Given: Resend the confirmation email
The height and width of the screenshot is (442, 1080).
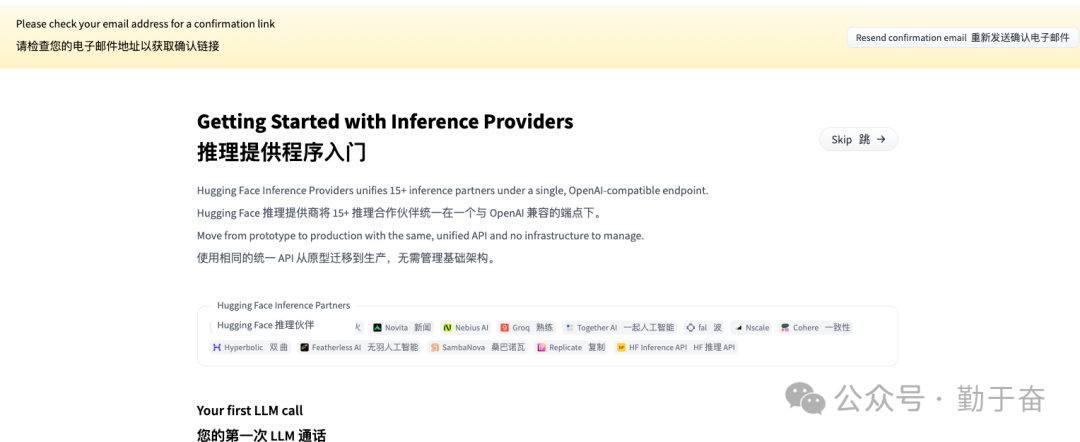Looking at the screenshot, I should 962,38.
